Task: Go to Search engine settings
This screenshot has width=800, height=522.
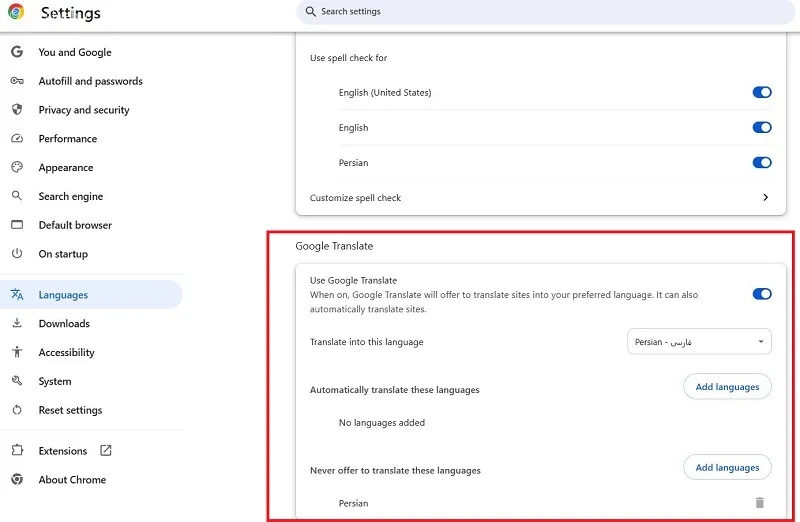Action: coord(70,196)
